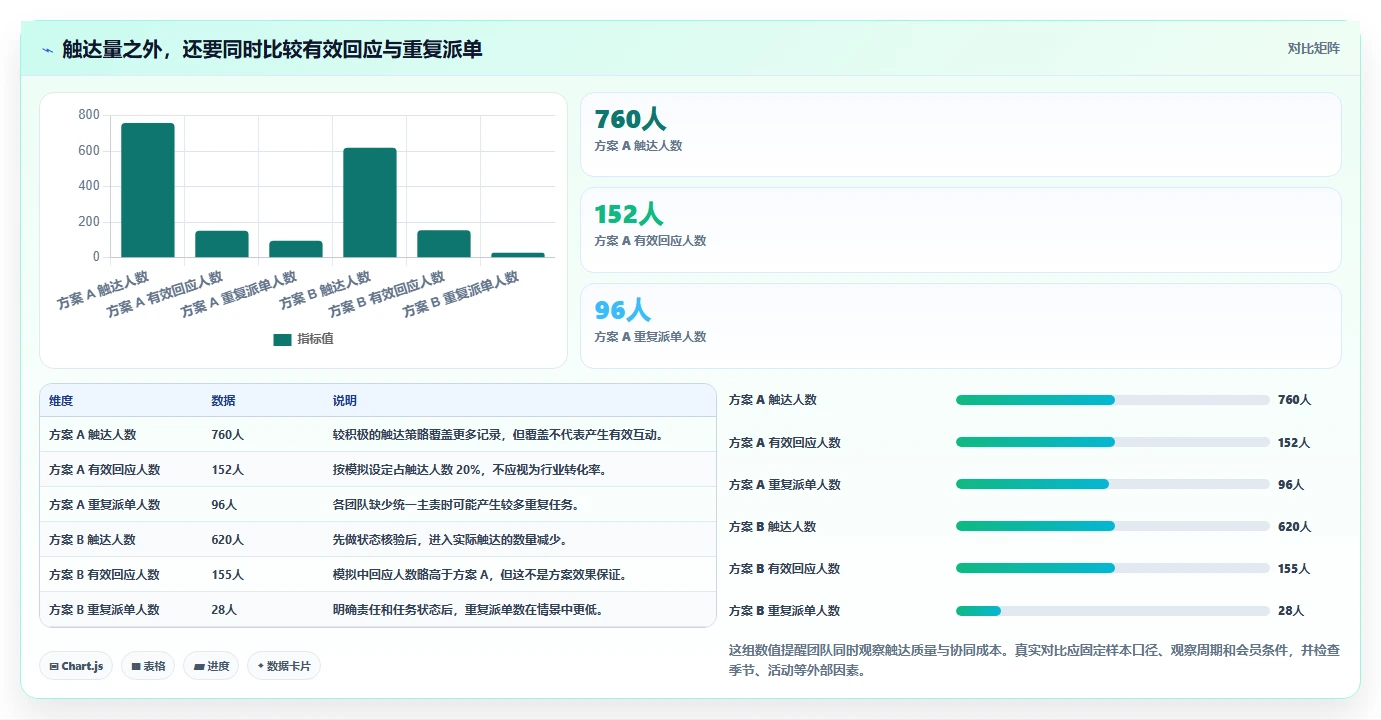
Task: Click the note starting 各团队缺少统一主责时
Action: [457, 505]
